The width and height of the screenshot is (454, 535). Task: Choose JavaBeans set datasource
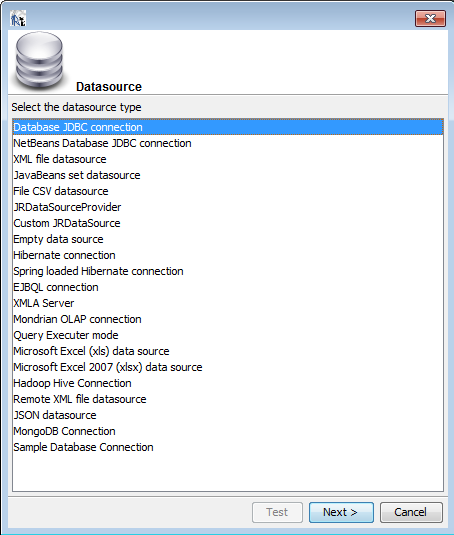pyautogui.click(x=228, y=175)
